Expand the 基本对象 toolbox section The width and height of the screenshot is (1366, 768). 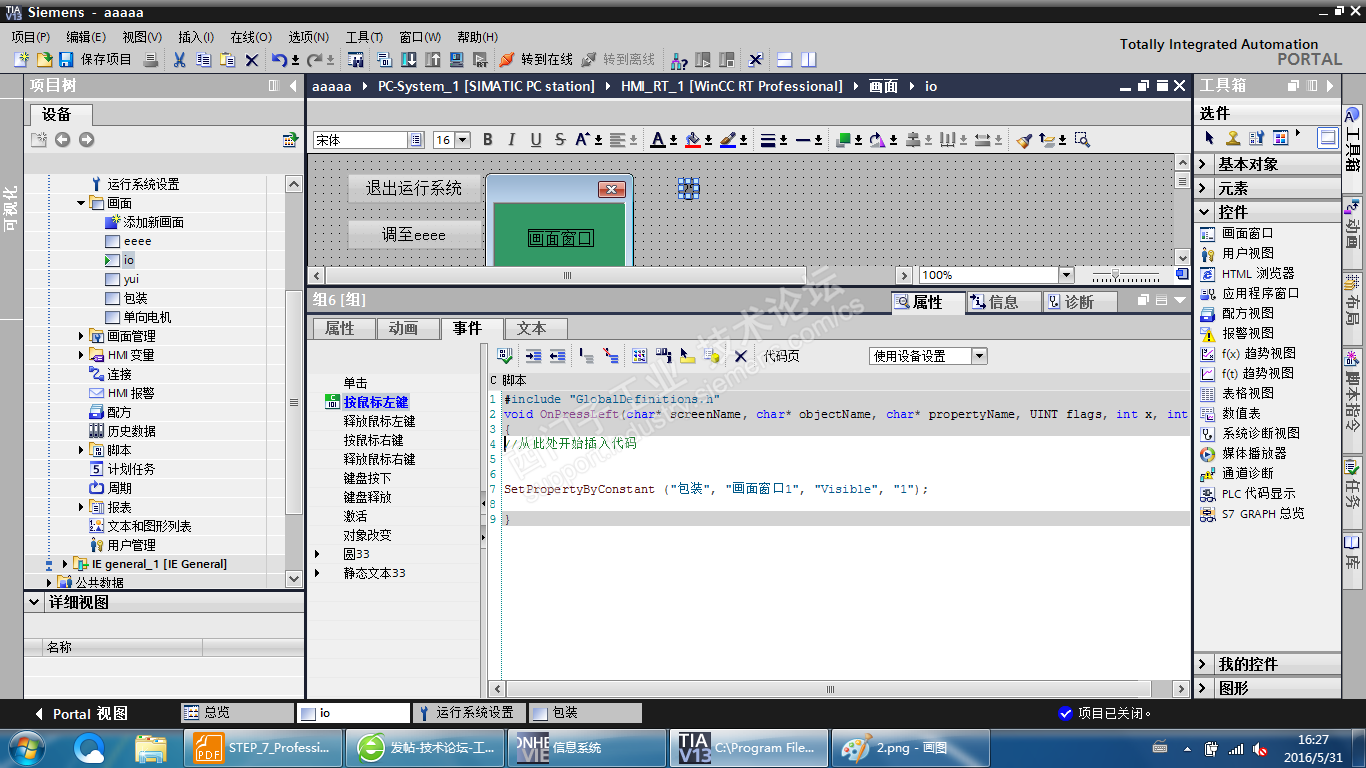[1203, 164]
